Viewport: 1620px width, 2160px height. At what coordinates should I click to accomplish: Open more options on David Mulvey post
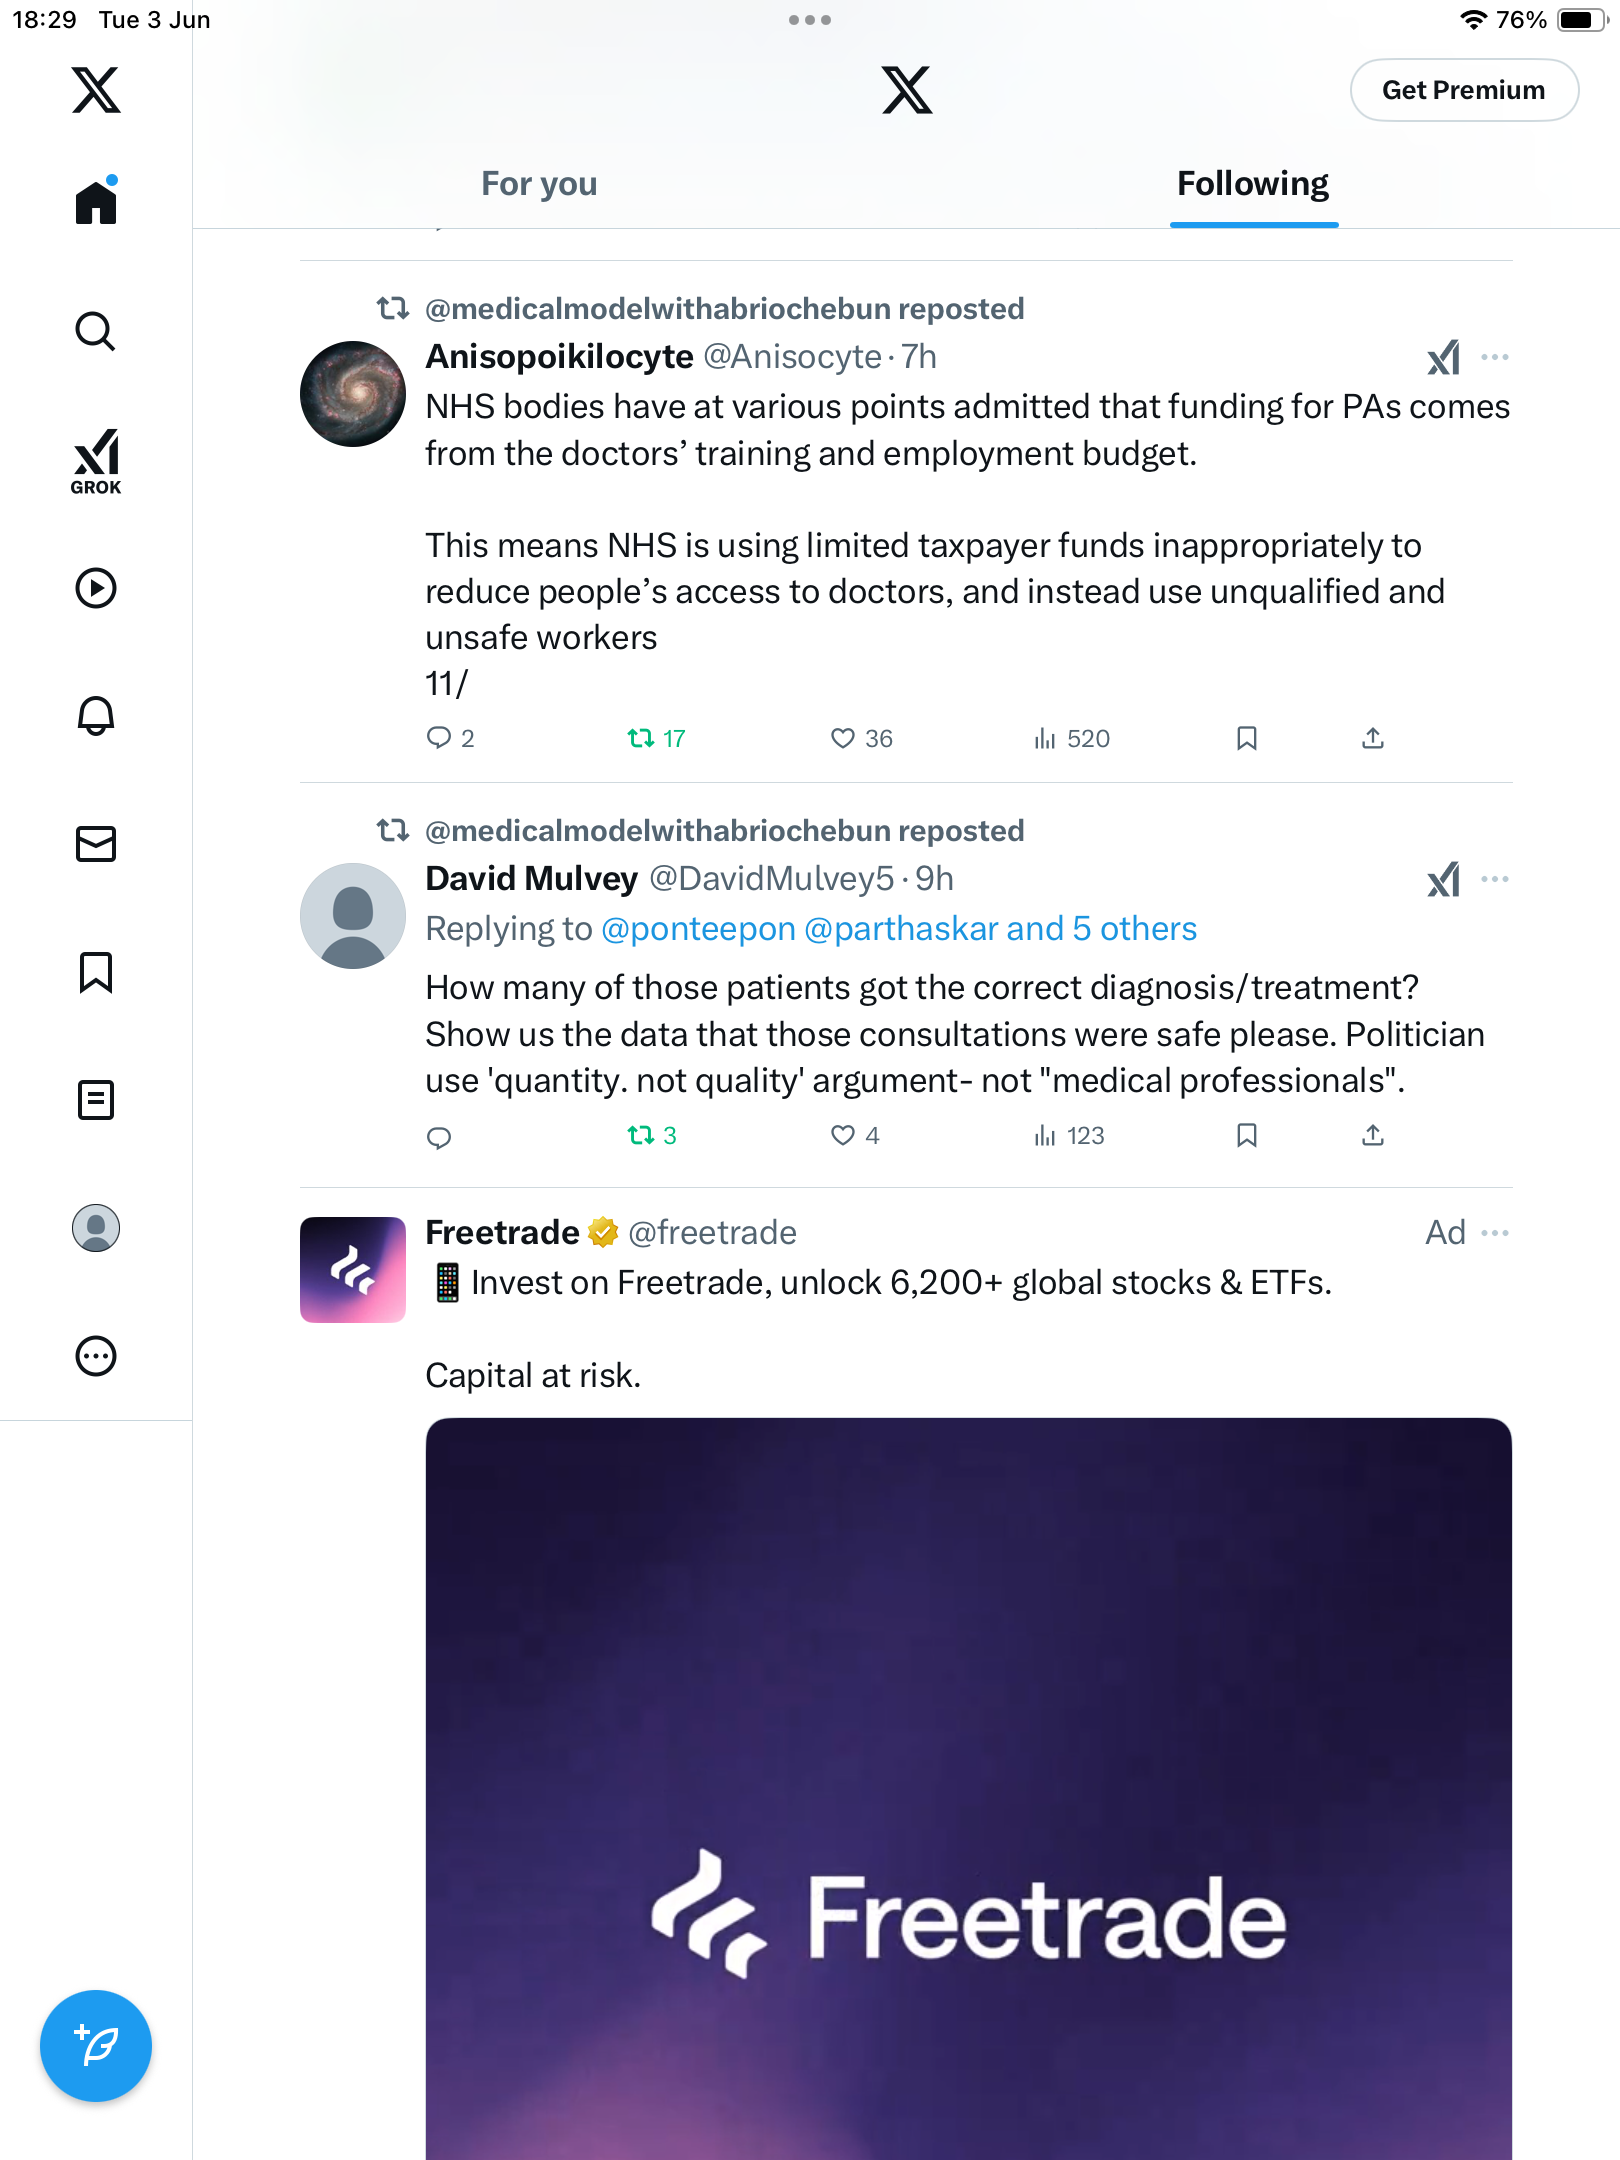pos(1495,879)
